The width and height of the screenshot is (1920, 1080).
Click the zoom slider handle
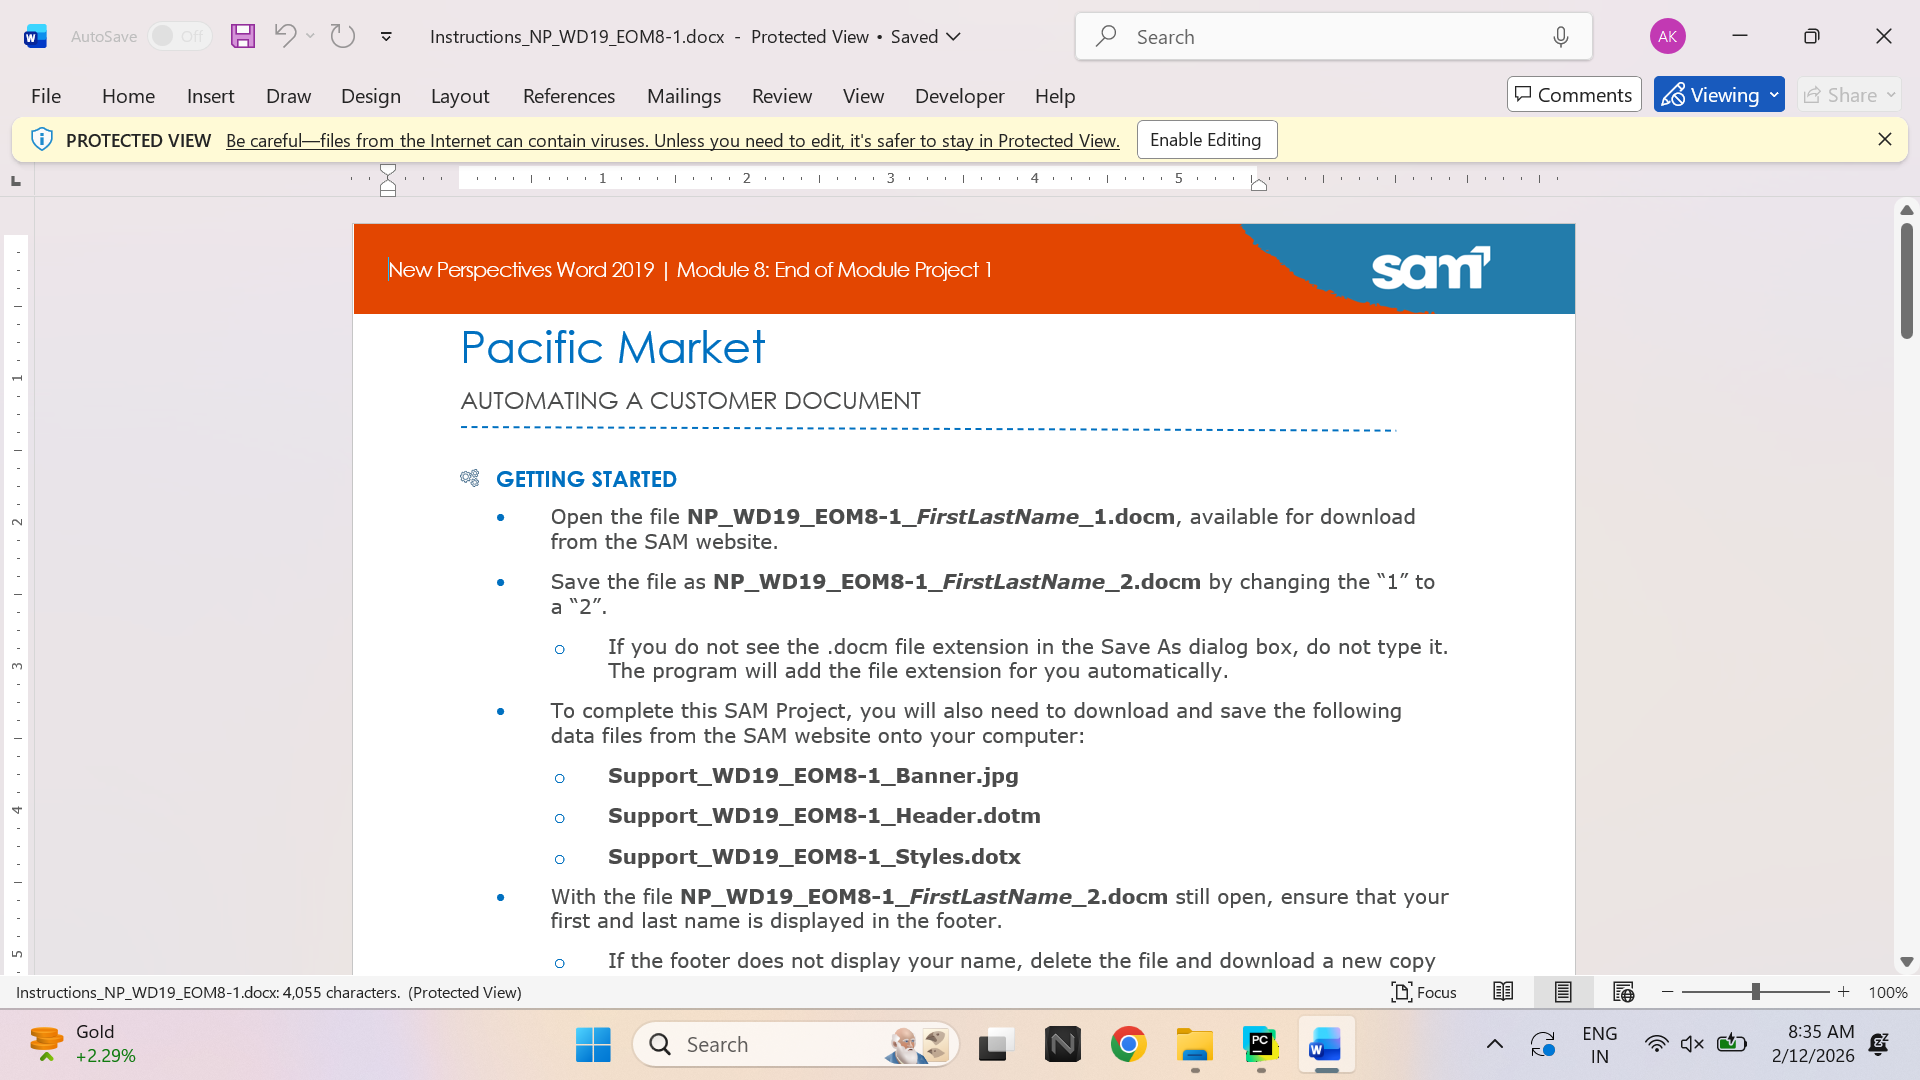pos(1756,992)
